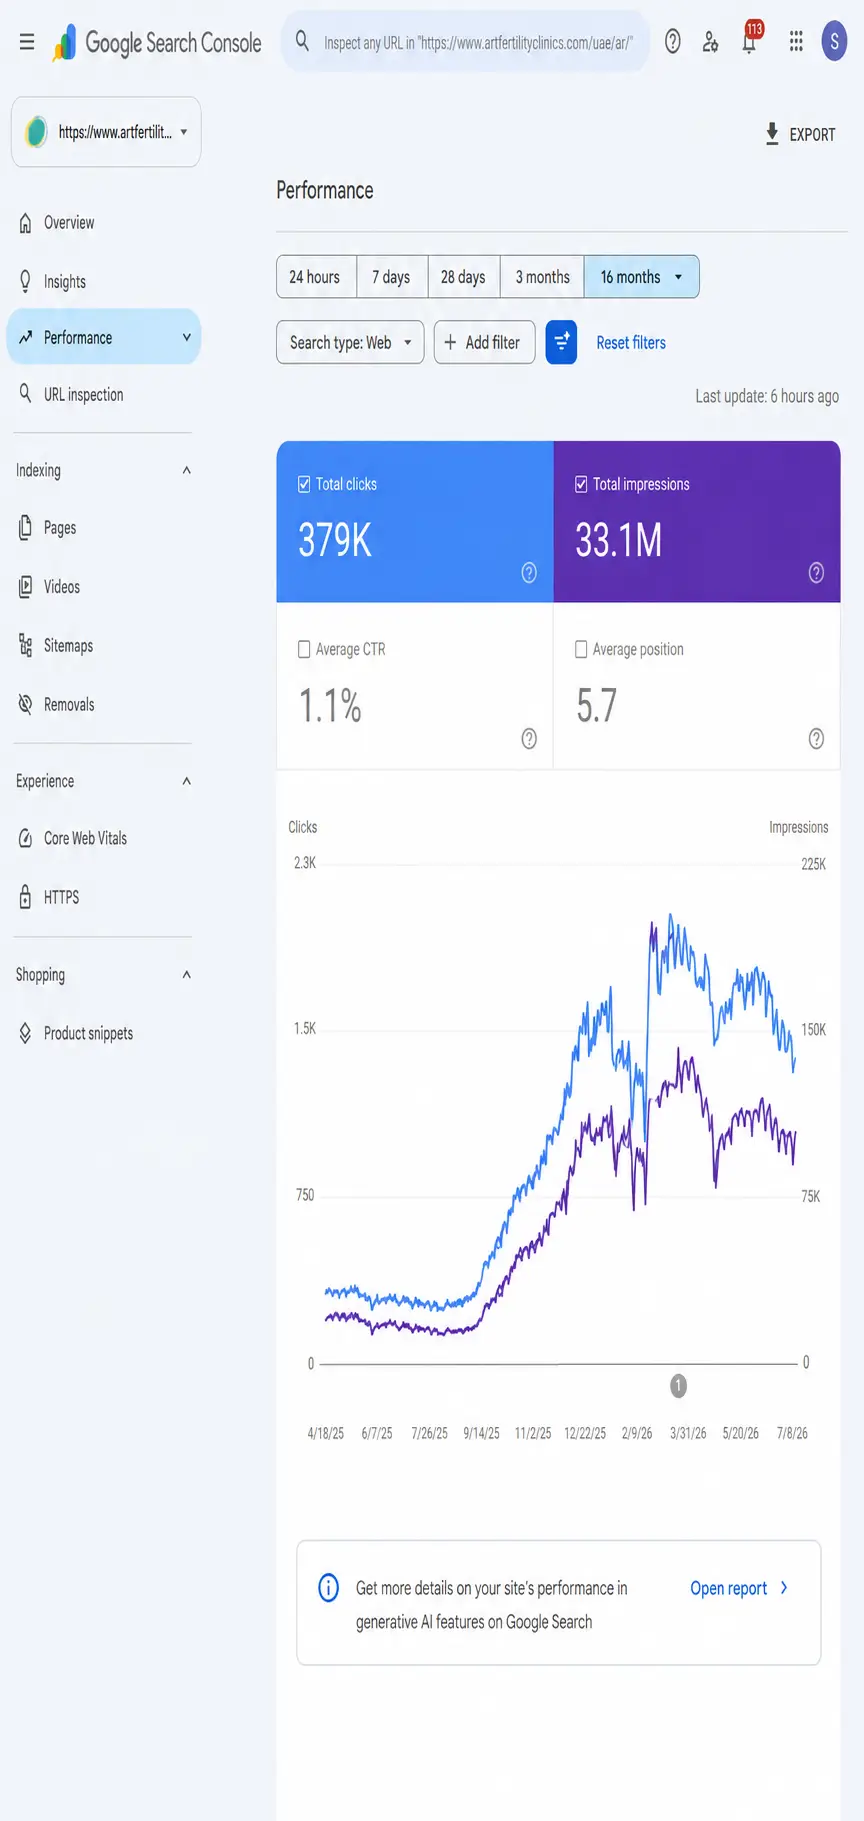Uncheck Total clicks checkbox

304,484
